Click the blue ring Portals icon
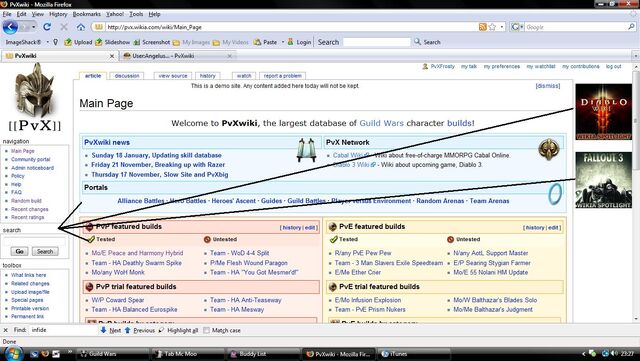The image size is (640, 361). pyautogui.click(x=555, y=194)
